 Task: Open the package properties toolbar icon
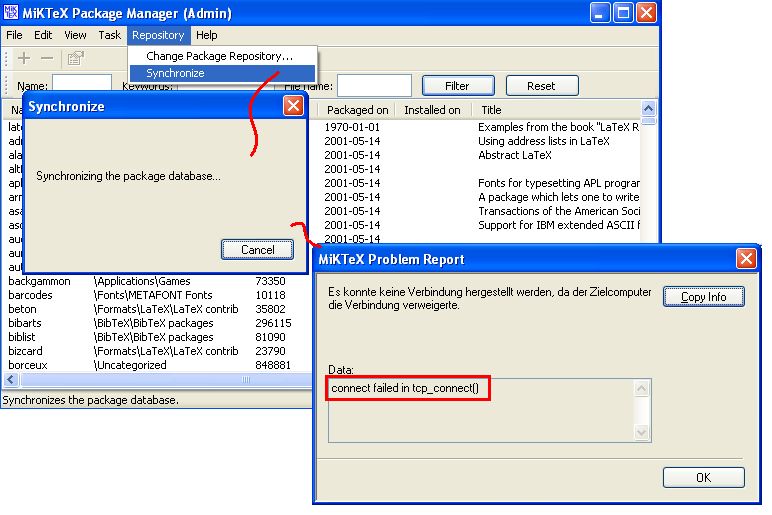click(x=75, y=58)
